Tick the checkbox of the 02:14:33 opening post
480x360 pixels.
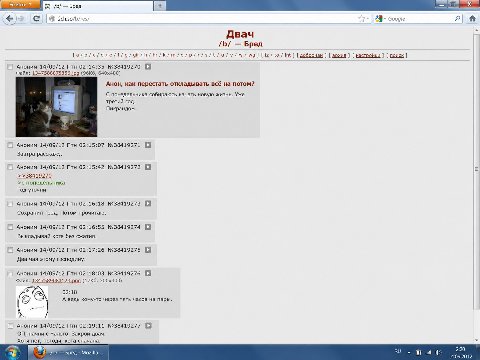point(10,67)
